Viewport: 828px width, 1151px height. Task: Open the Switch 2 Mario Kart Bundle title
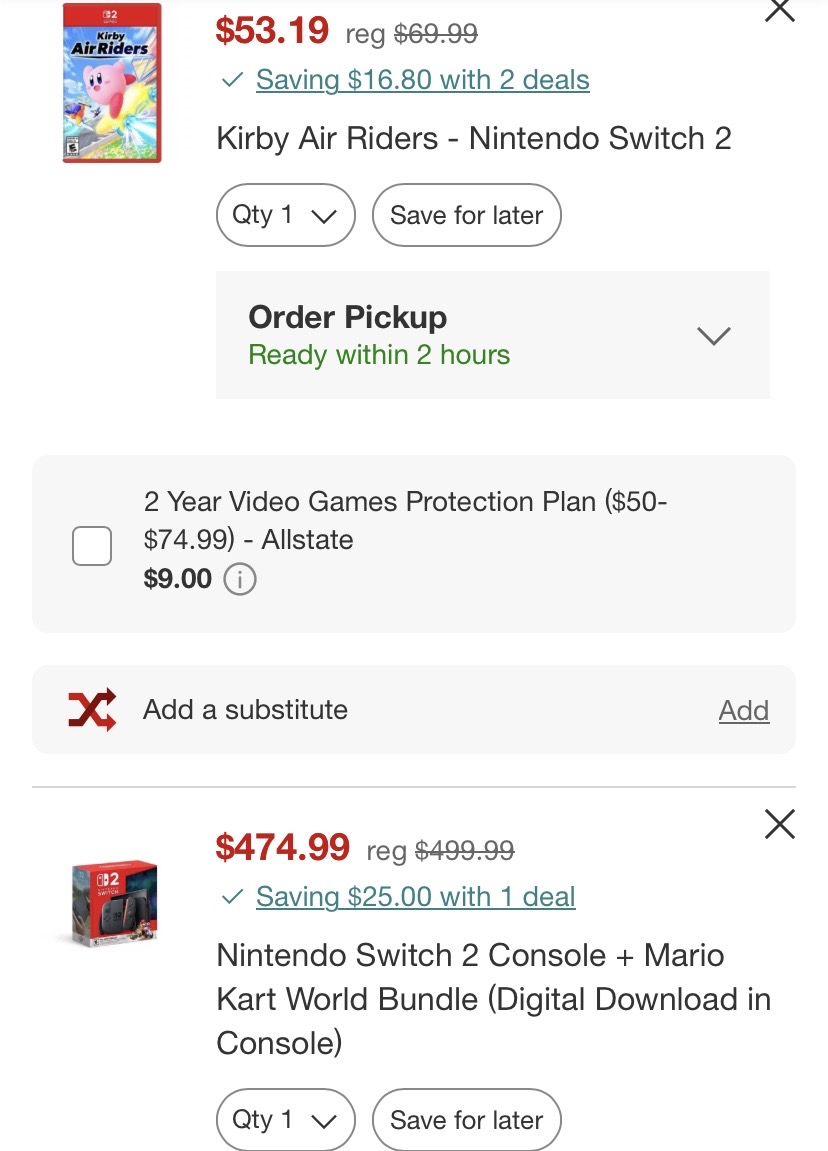point(493,998)
